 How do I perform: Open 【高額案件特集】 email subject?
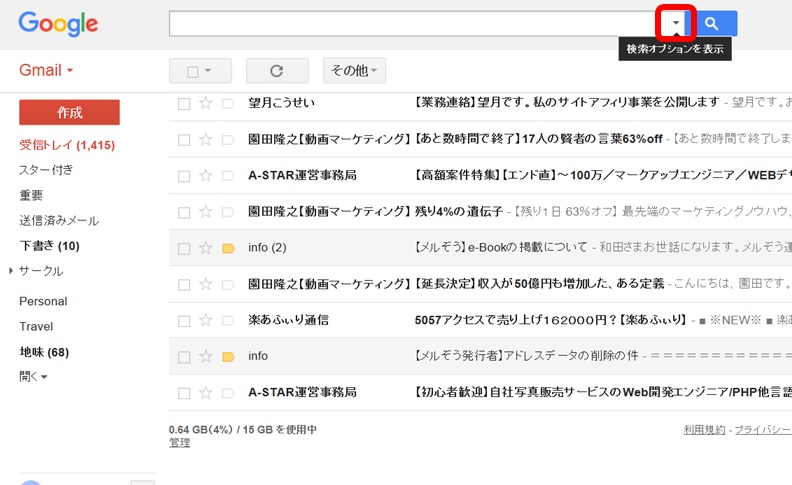(602, 175)
